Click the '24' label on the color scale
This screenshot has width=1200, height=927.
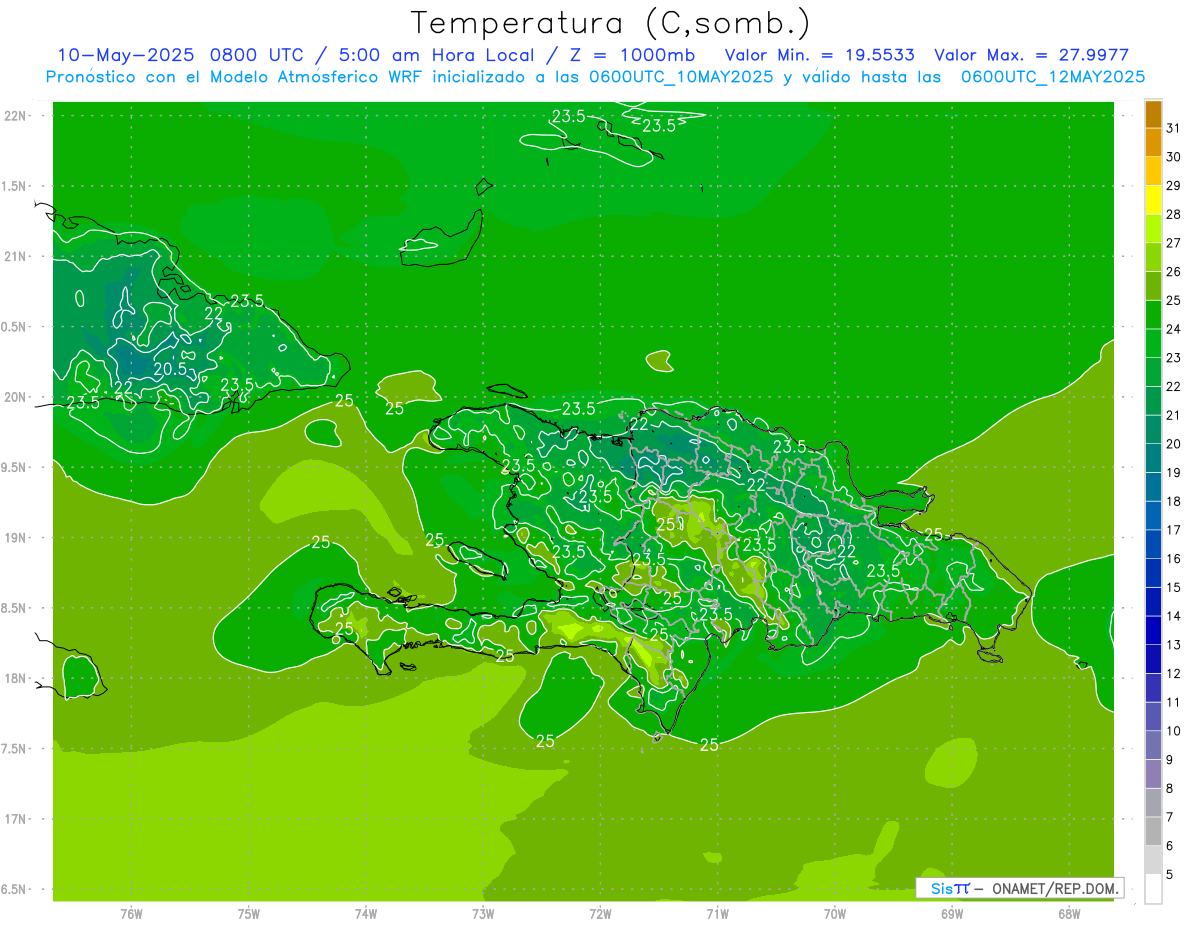pyautogui.click(x=1174, y=329)
